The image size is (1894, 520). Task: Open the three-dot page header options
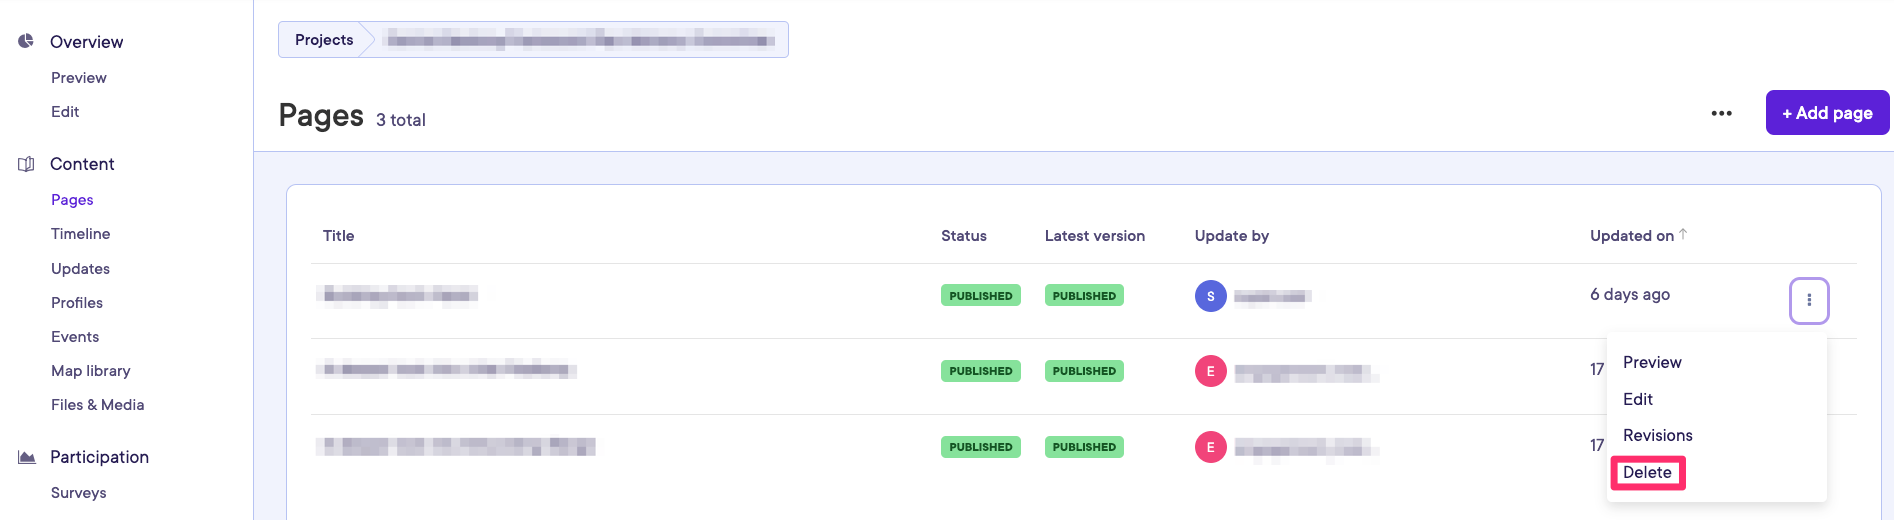point(1721,113)
